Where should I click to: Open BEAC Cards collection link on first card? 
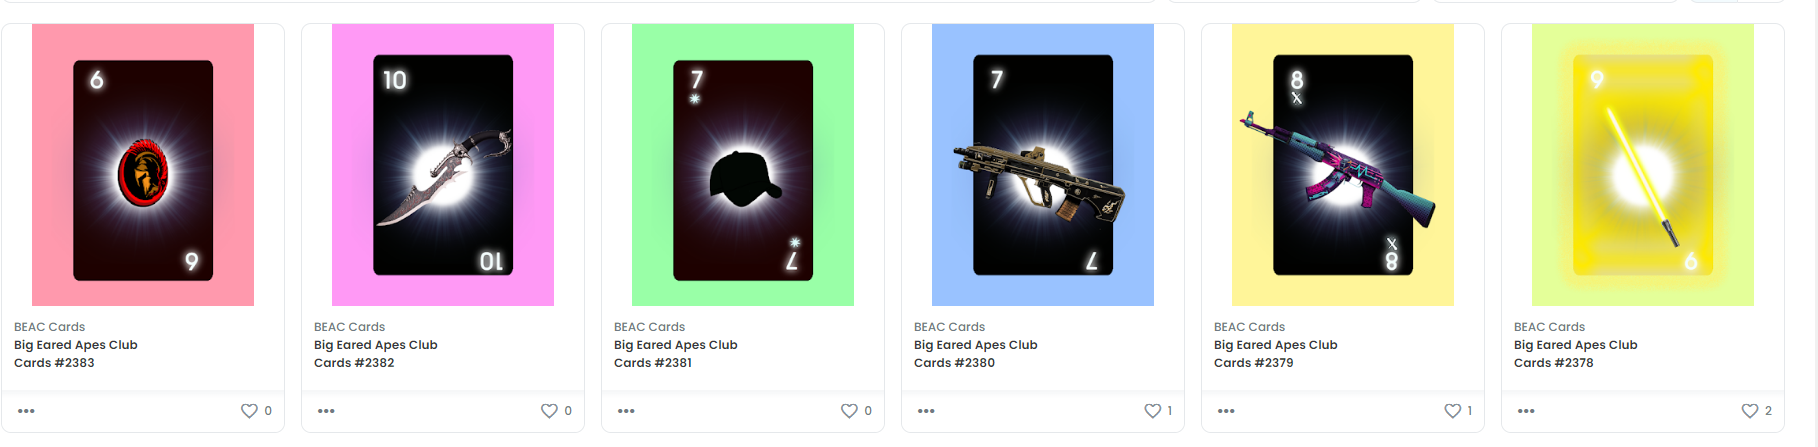click(x=49, y=327)
